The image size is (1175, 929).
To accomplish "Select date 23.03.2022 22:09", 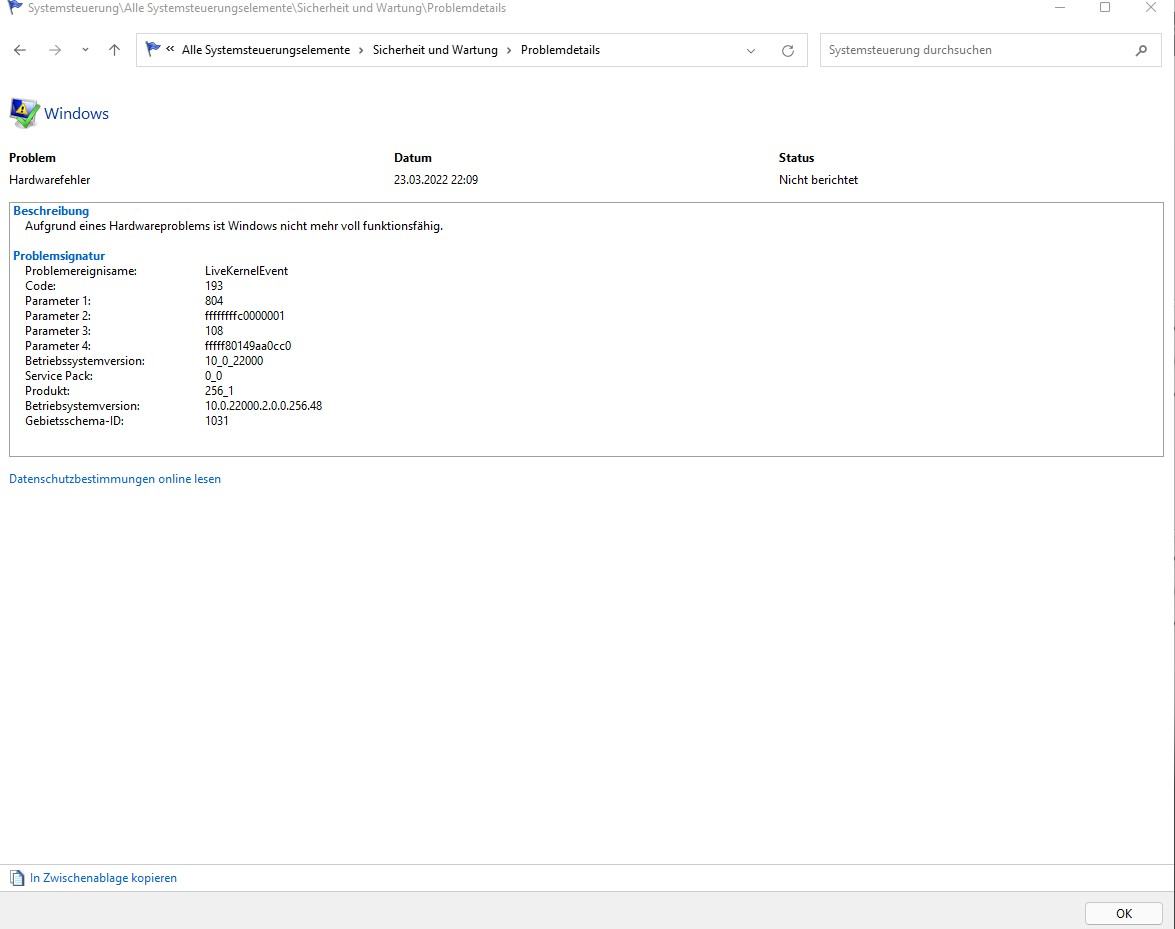I will pos(436,180).
